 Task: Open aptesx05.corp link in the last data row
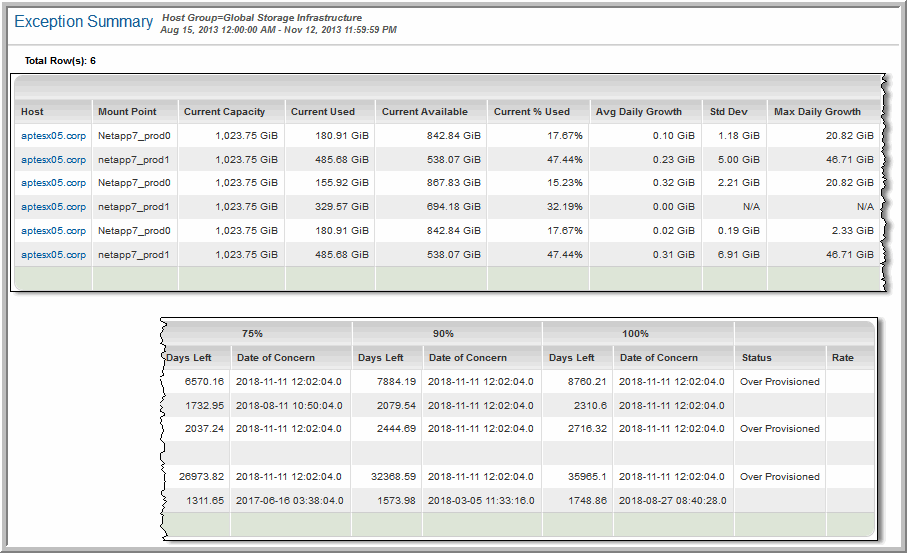pos(53,255)
